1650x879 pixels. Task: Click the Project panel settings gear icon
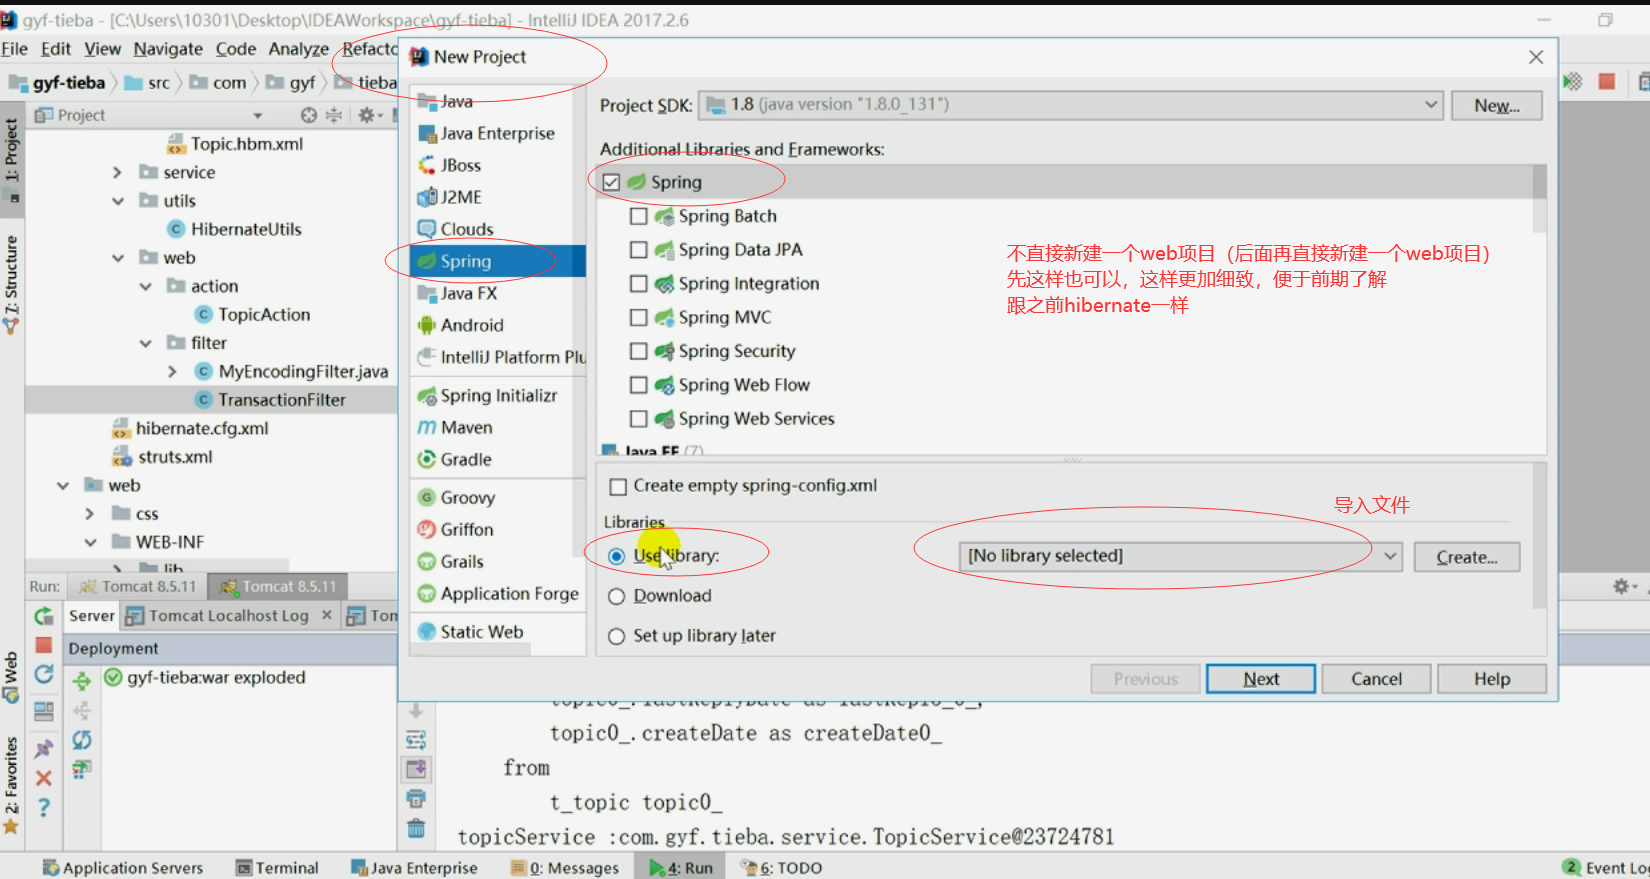(x=366, y=116)
